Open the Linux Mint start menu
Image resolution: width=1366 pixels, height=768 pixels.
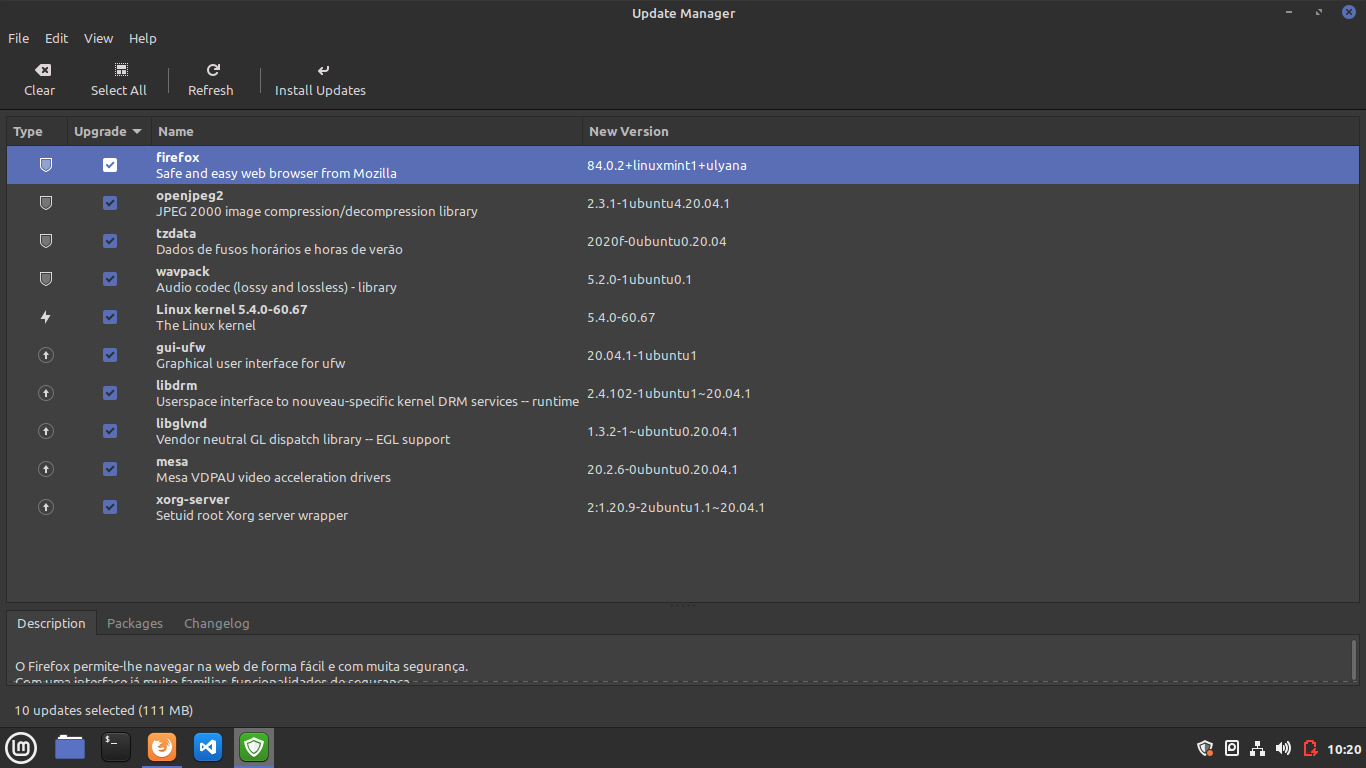pos(21,747)
